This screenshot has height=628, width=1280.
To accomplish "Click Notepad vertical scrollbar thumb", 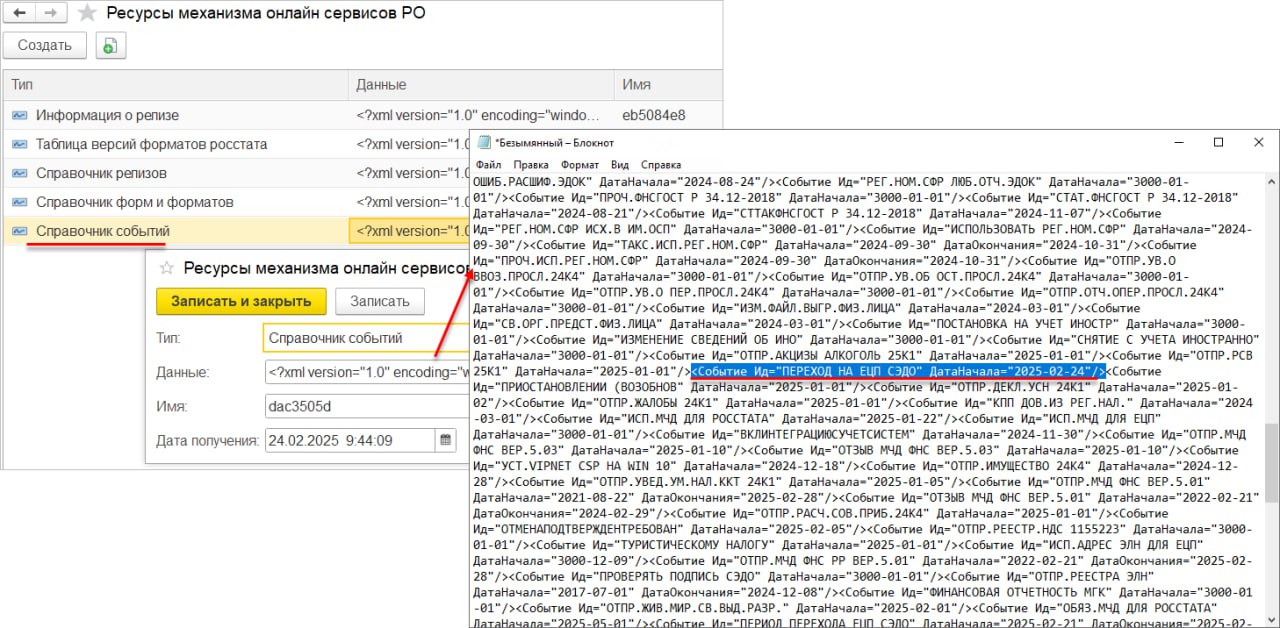I will 1271,463.
